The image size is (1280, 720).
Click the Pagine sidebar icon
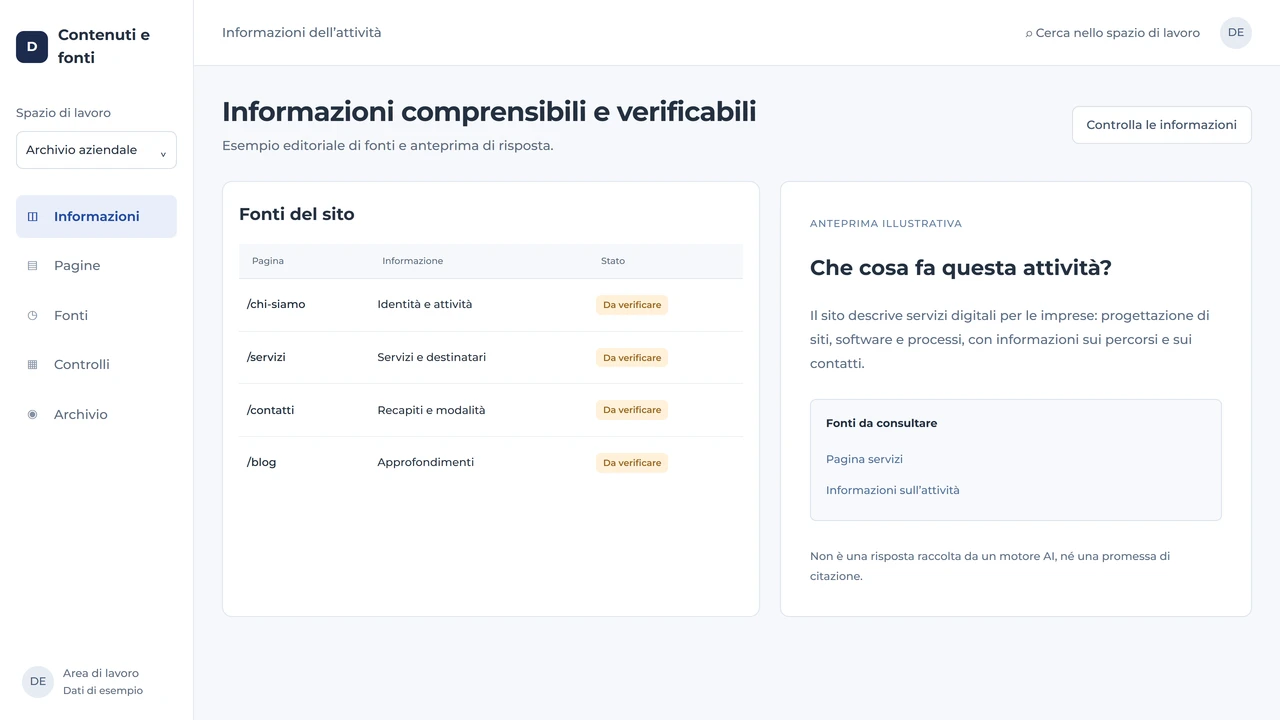32,266
